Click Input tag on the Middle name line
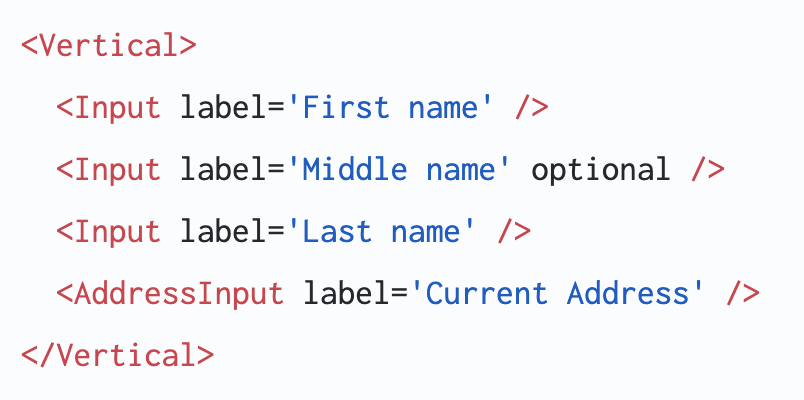 pos(115,170)
